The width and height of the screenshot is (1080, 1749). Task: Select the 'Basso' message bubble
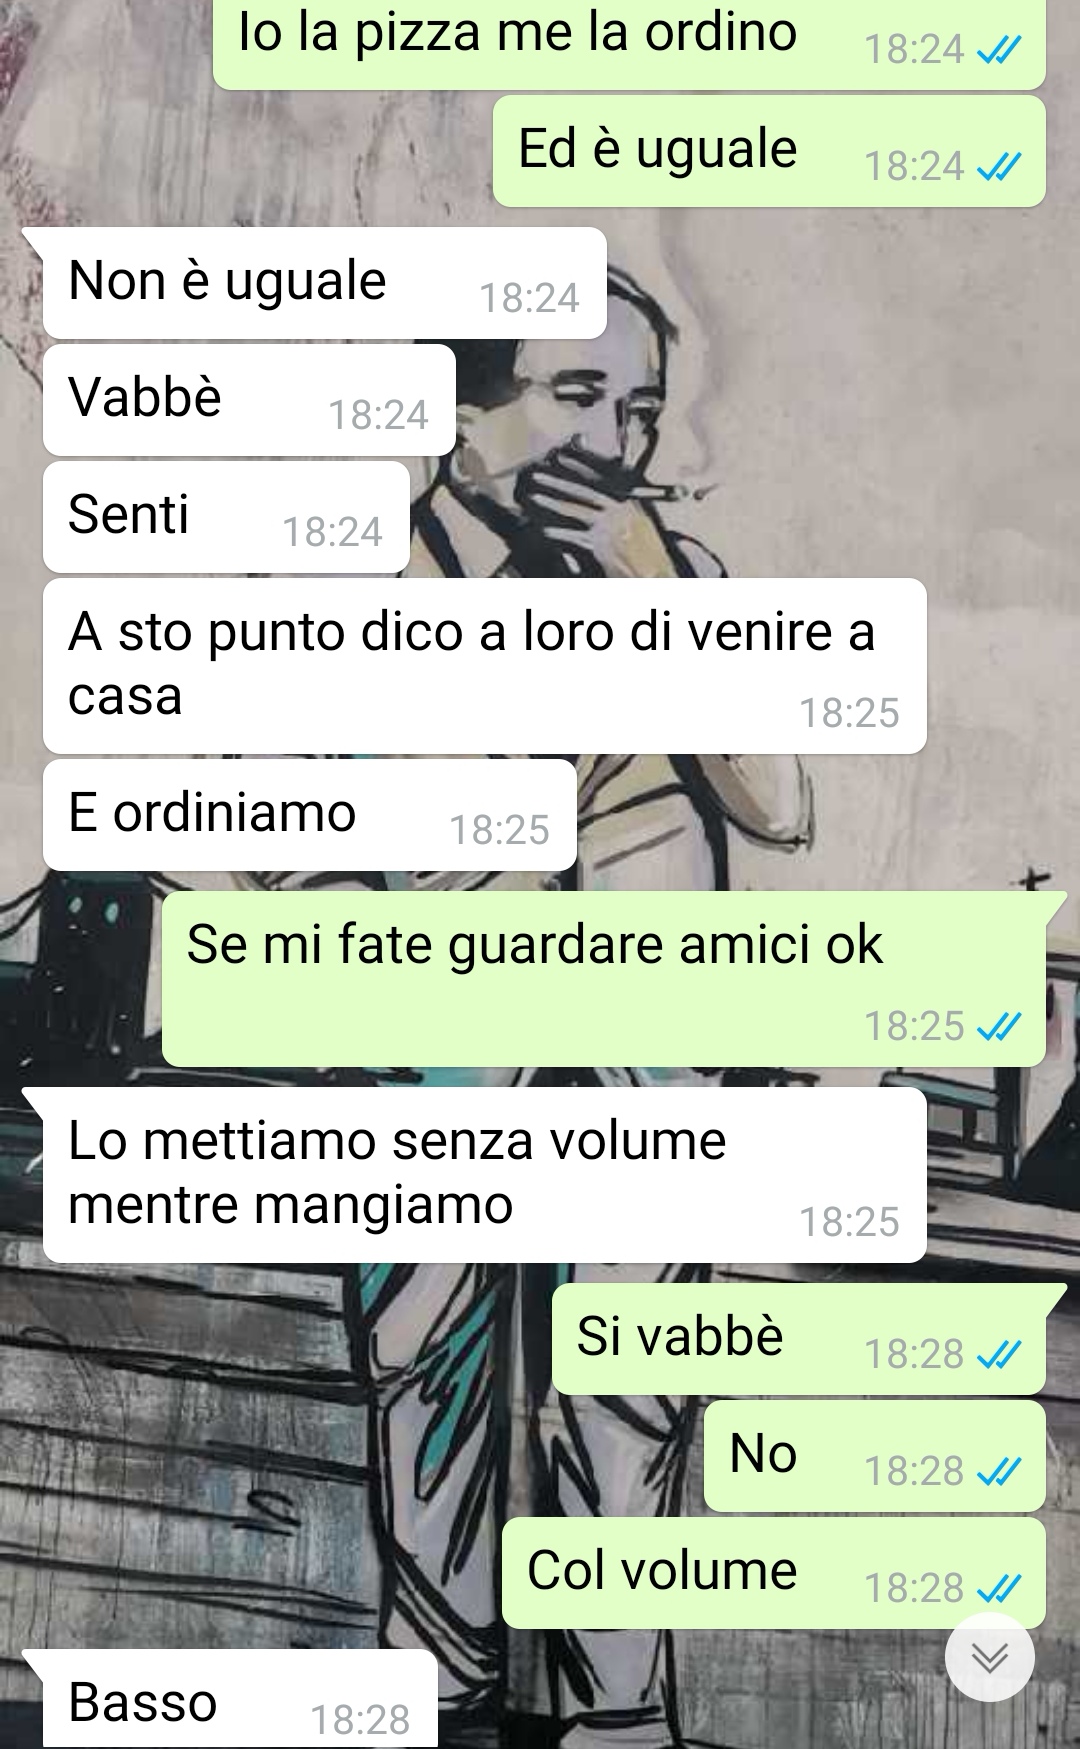click(x=239, y=1700)
